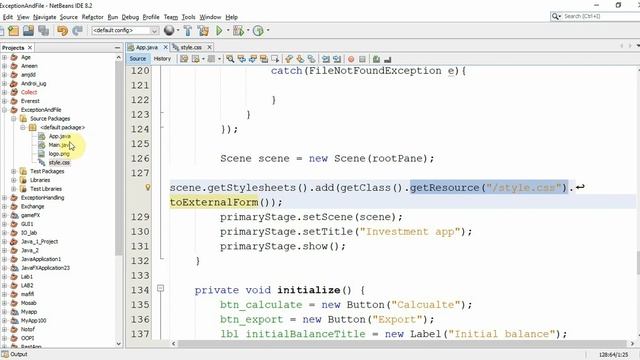Click Next Bookmark icon
640x360 pixels.
tap(300, 59)
